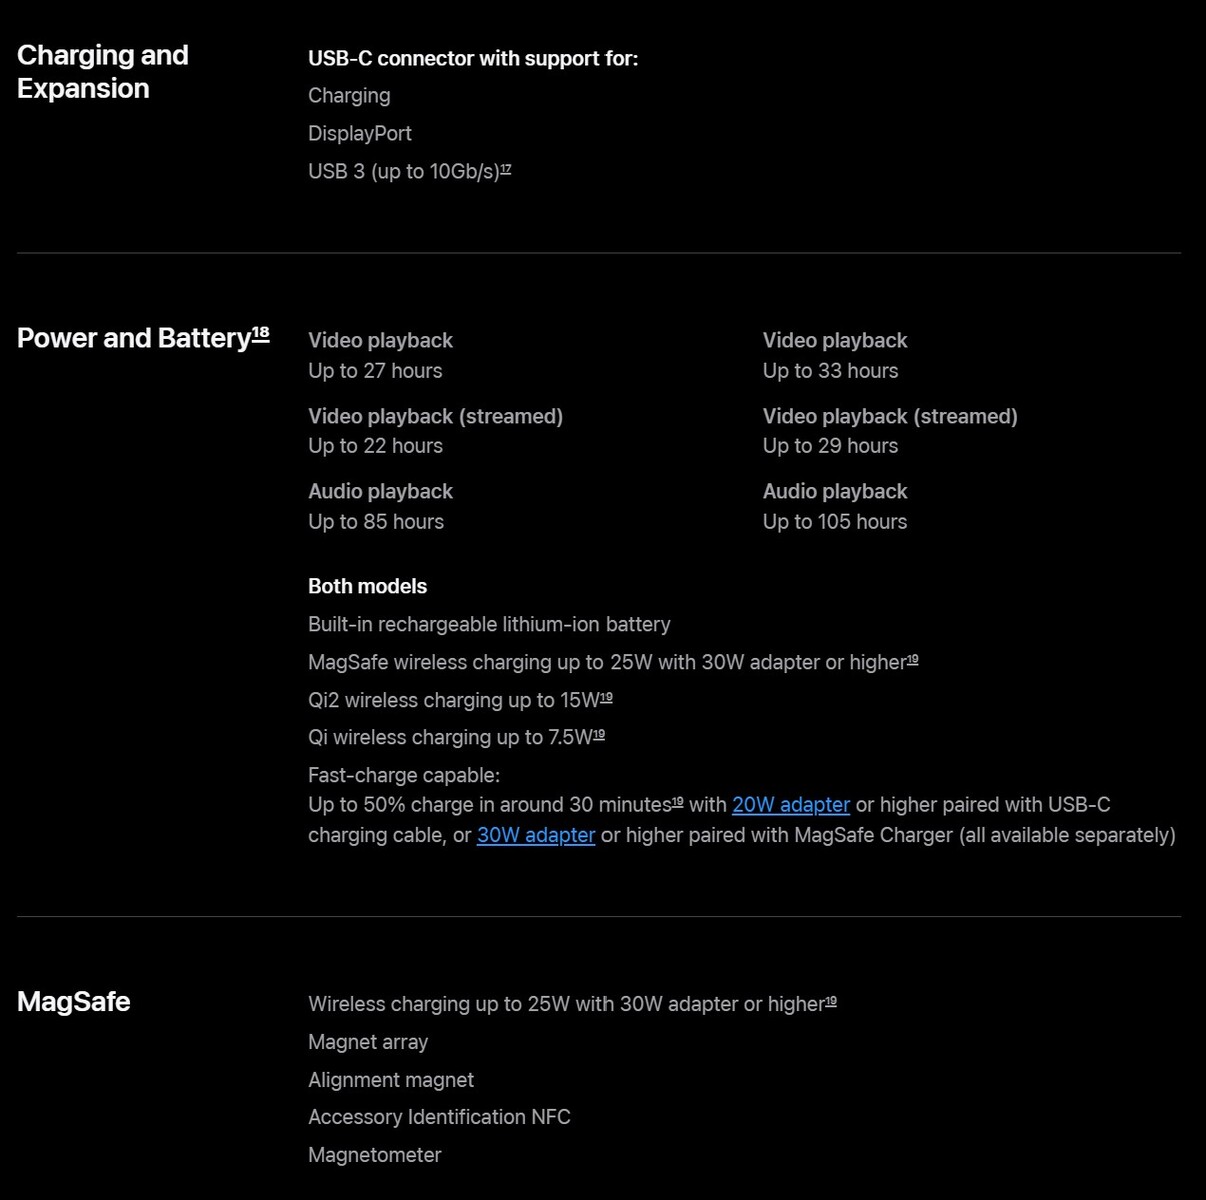The image size is (1206, 1200).
Task: Click the 'USB-C connector with support for' text
Action: point(473,58)
